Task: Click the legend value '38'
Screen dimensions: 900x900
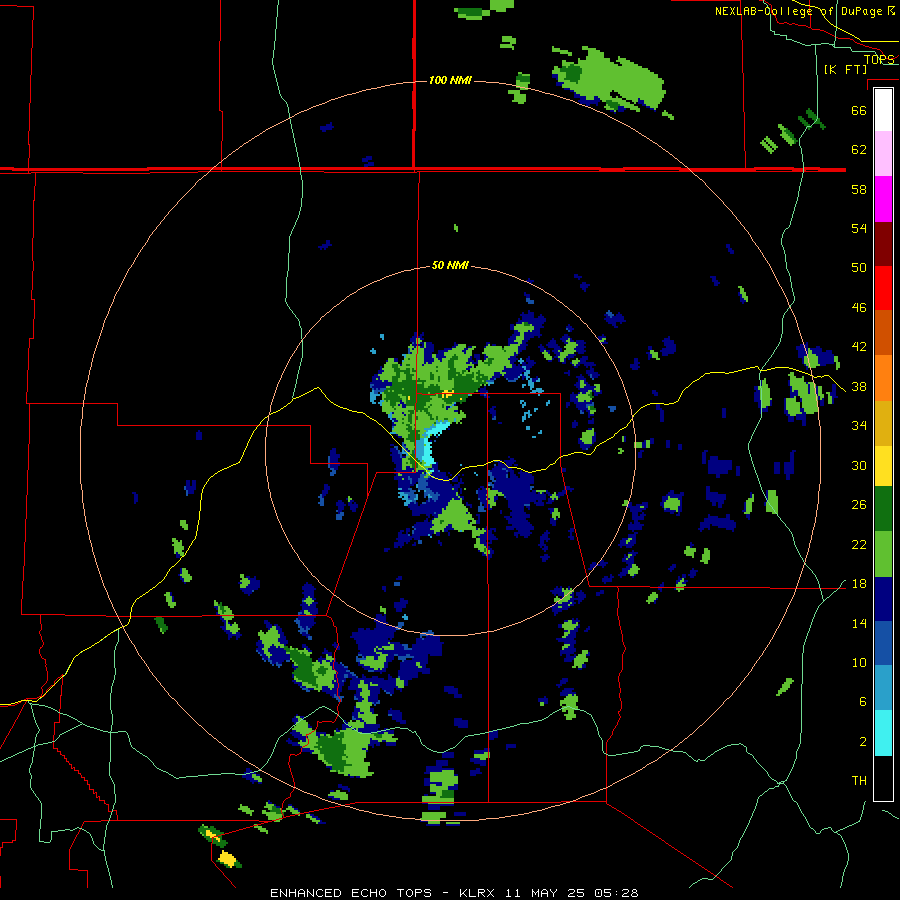Action: point(859,387)
